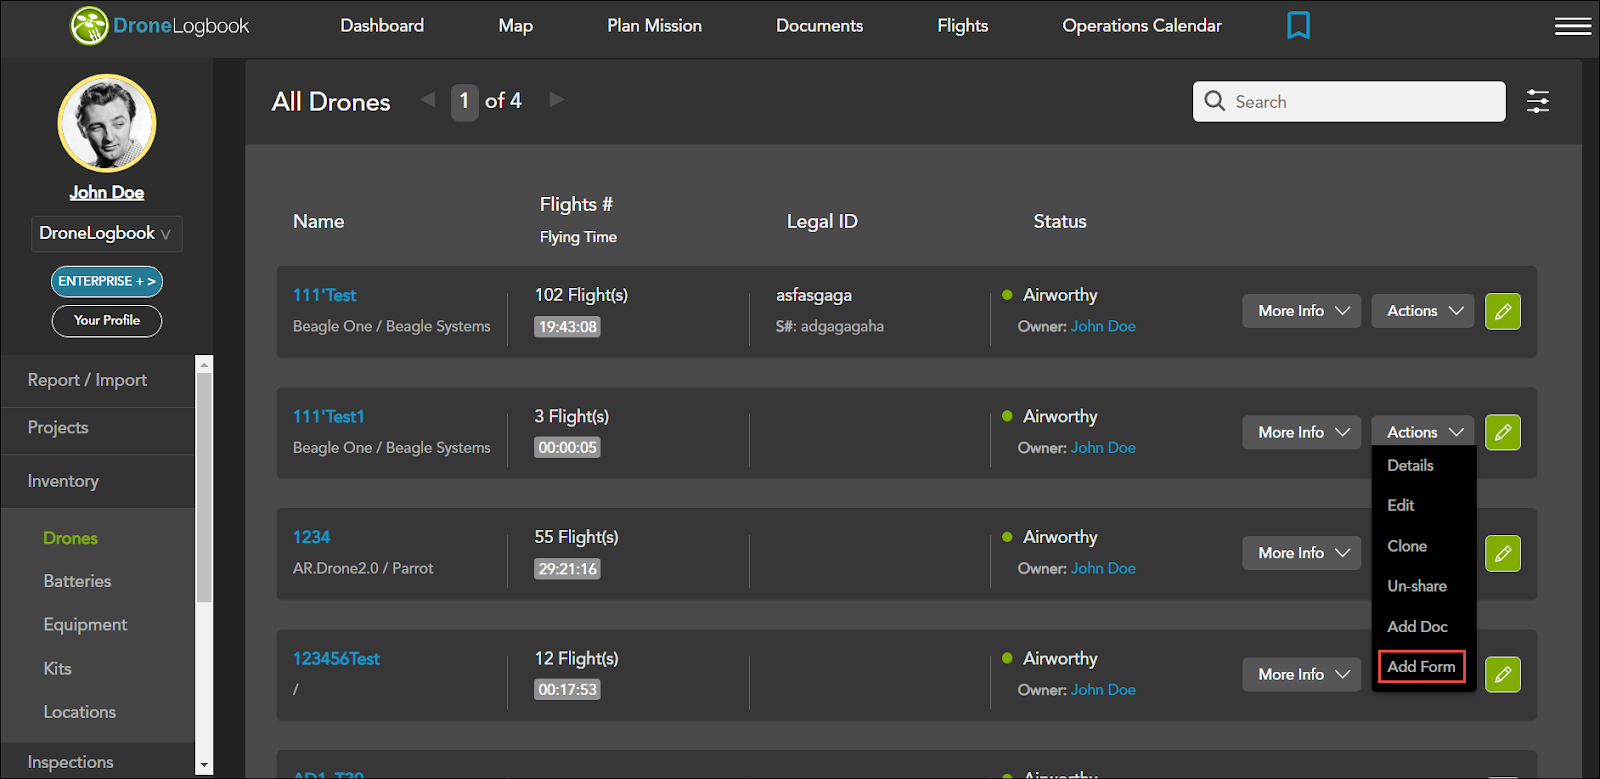
Task: Select Drones in sidebar
Action: [x=70, y=538]
